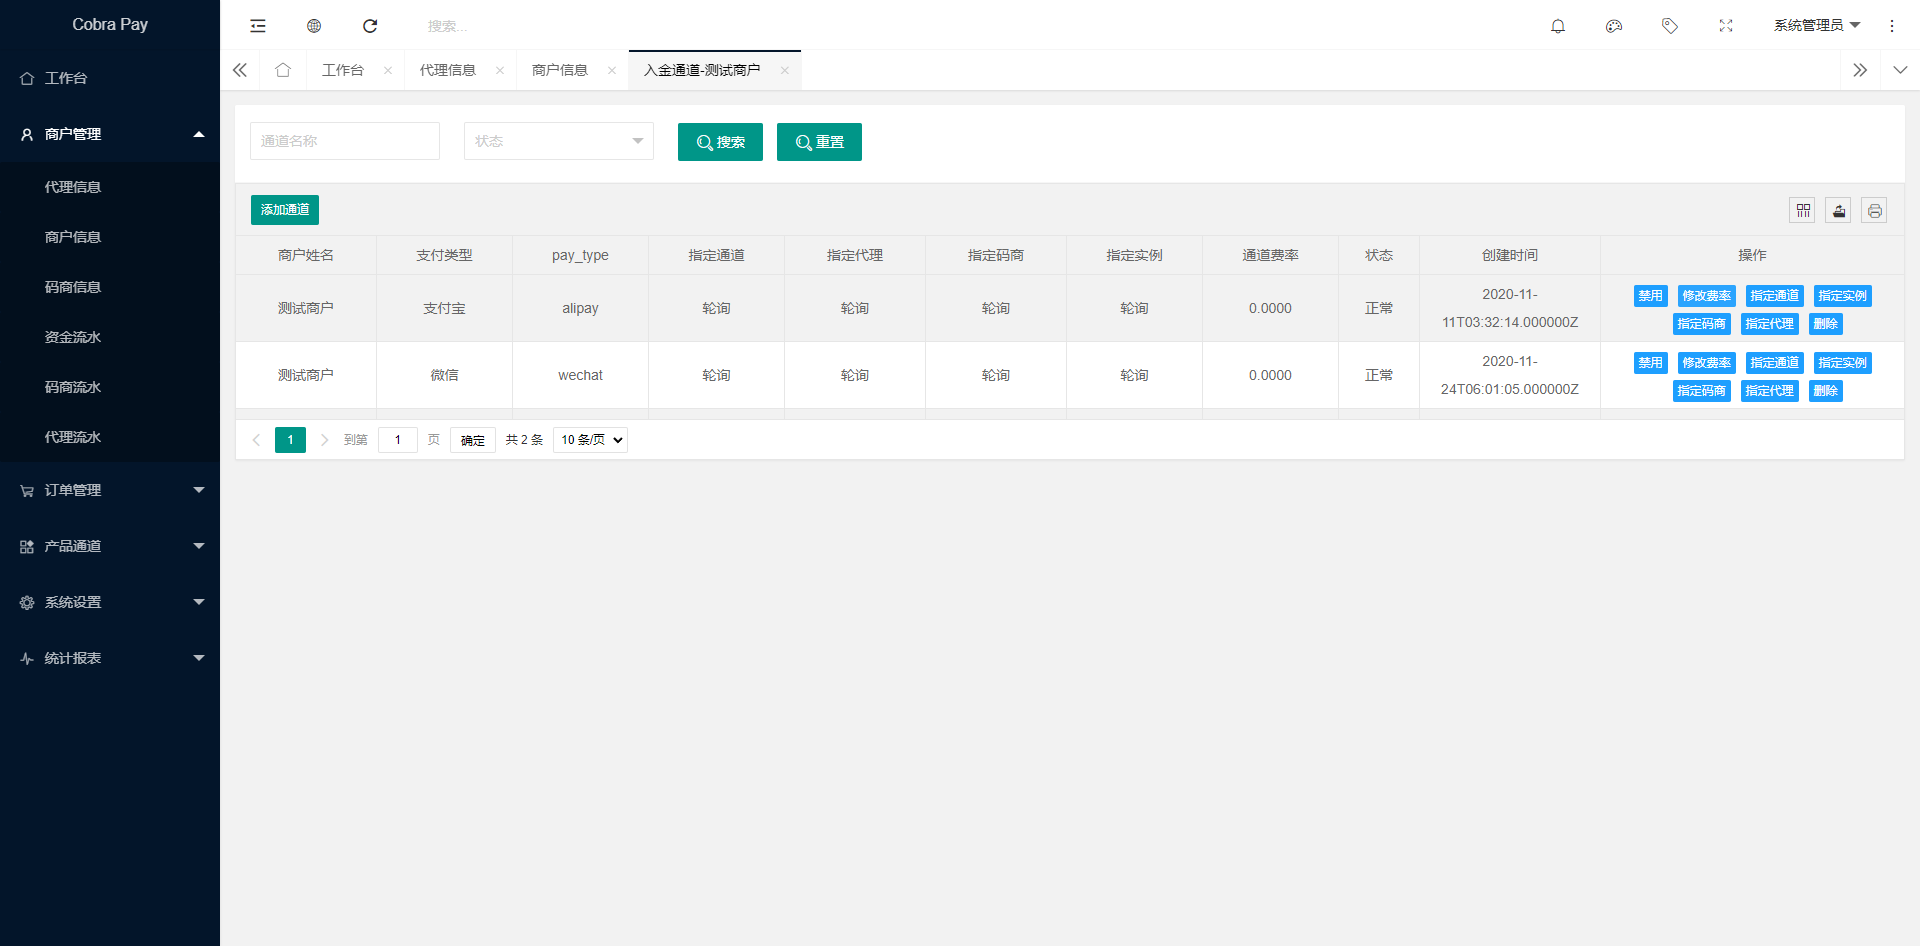Focus the header 搜索 search field
This screenshot has width=1920, height=946.
(500, 26)
